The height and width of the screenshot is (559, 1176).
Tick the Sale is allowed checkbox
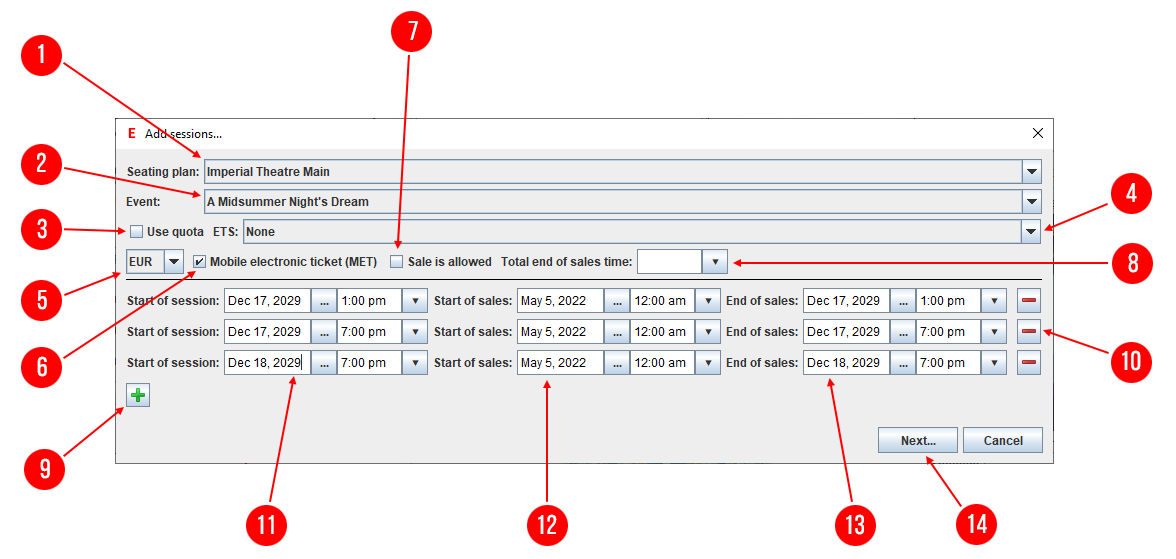(x=397, y=262)
